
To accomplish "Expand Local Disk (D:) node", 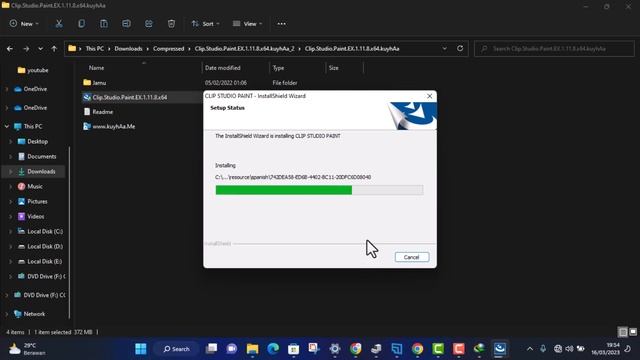I will (x=11, y=247).
